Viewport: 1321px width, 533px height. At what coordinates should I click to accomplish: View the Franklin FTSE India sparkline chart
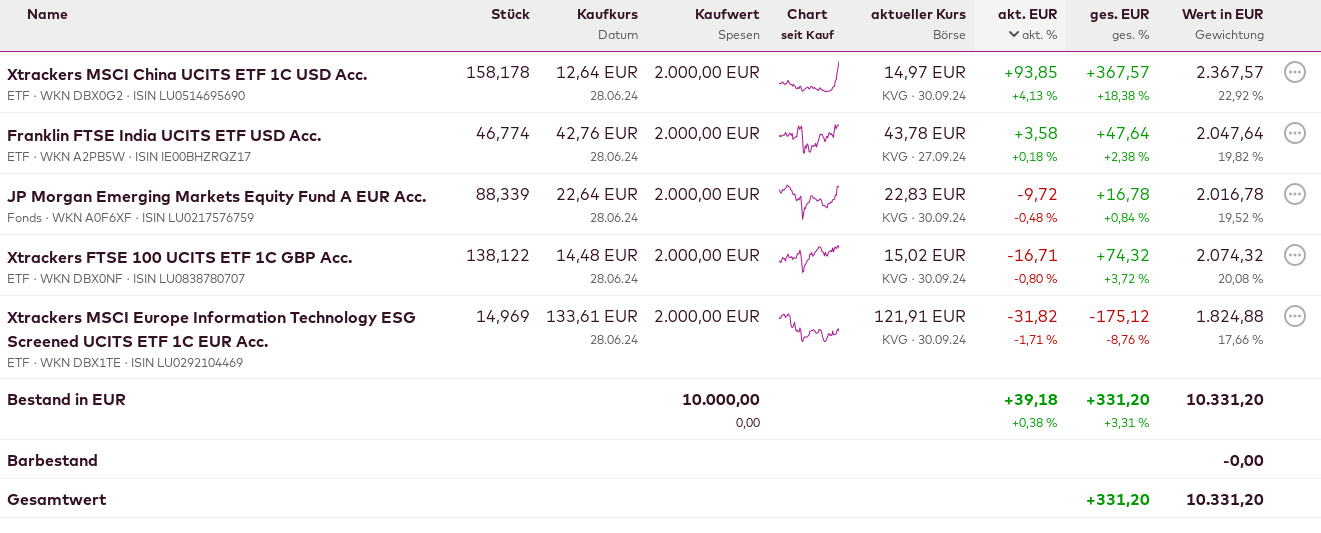point(809,139)
